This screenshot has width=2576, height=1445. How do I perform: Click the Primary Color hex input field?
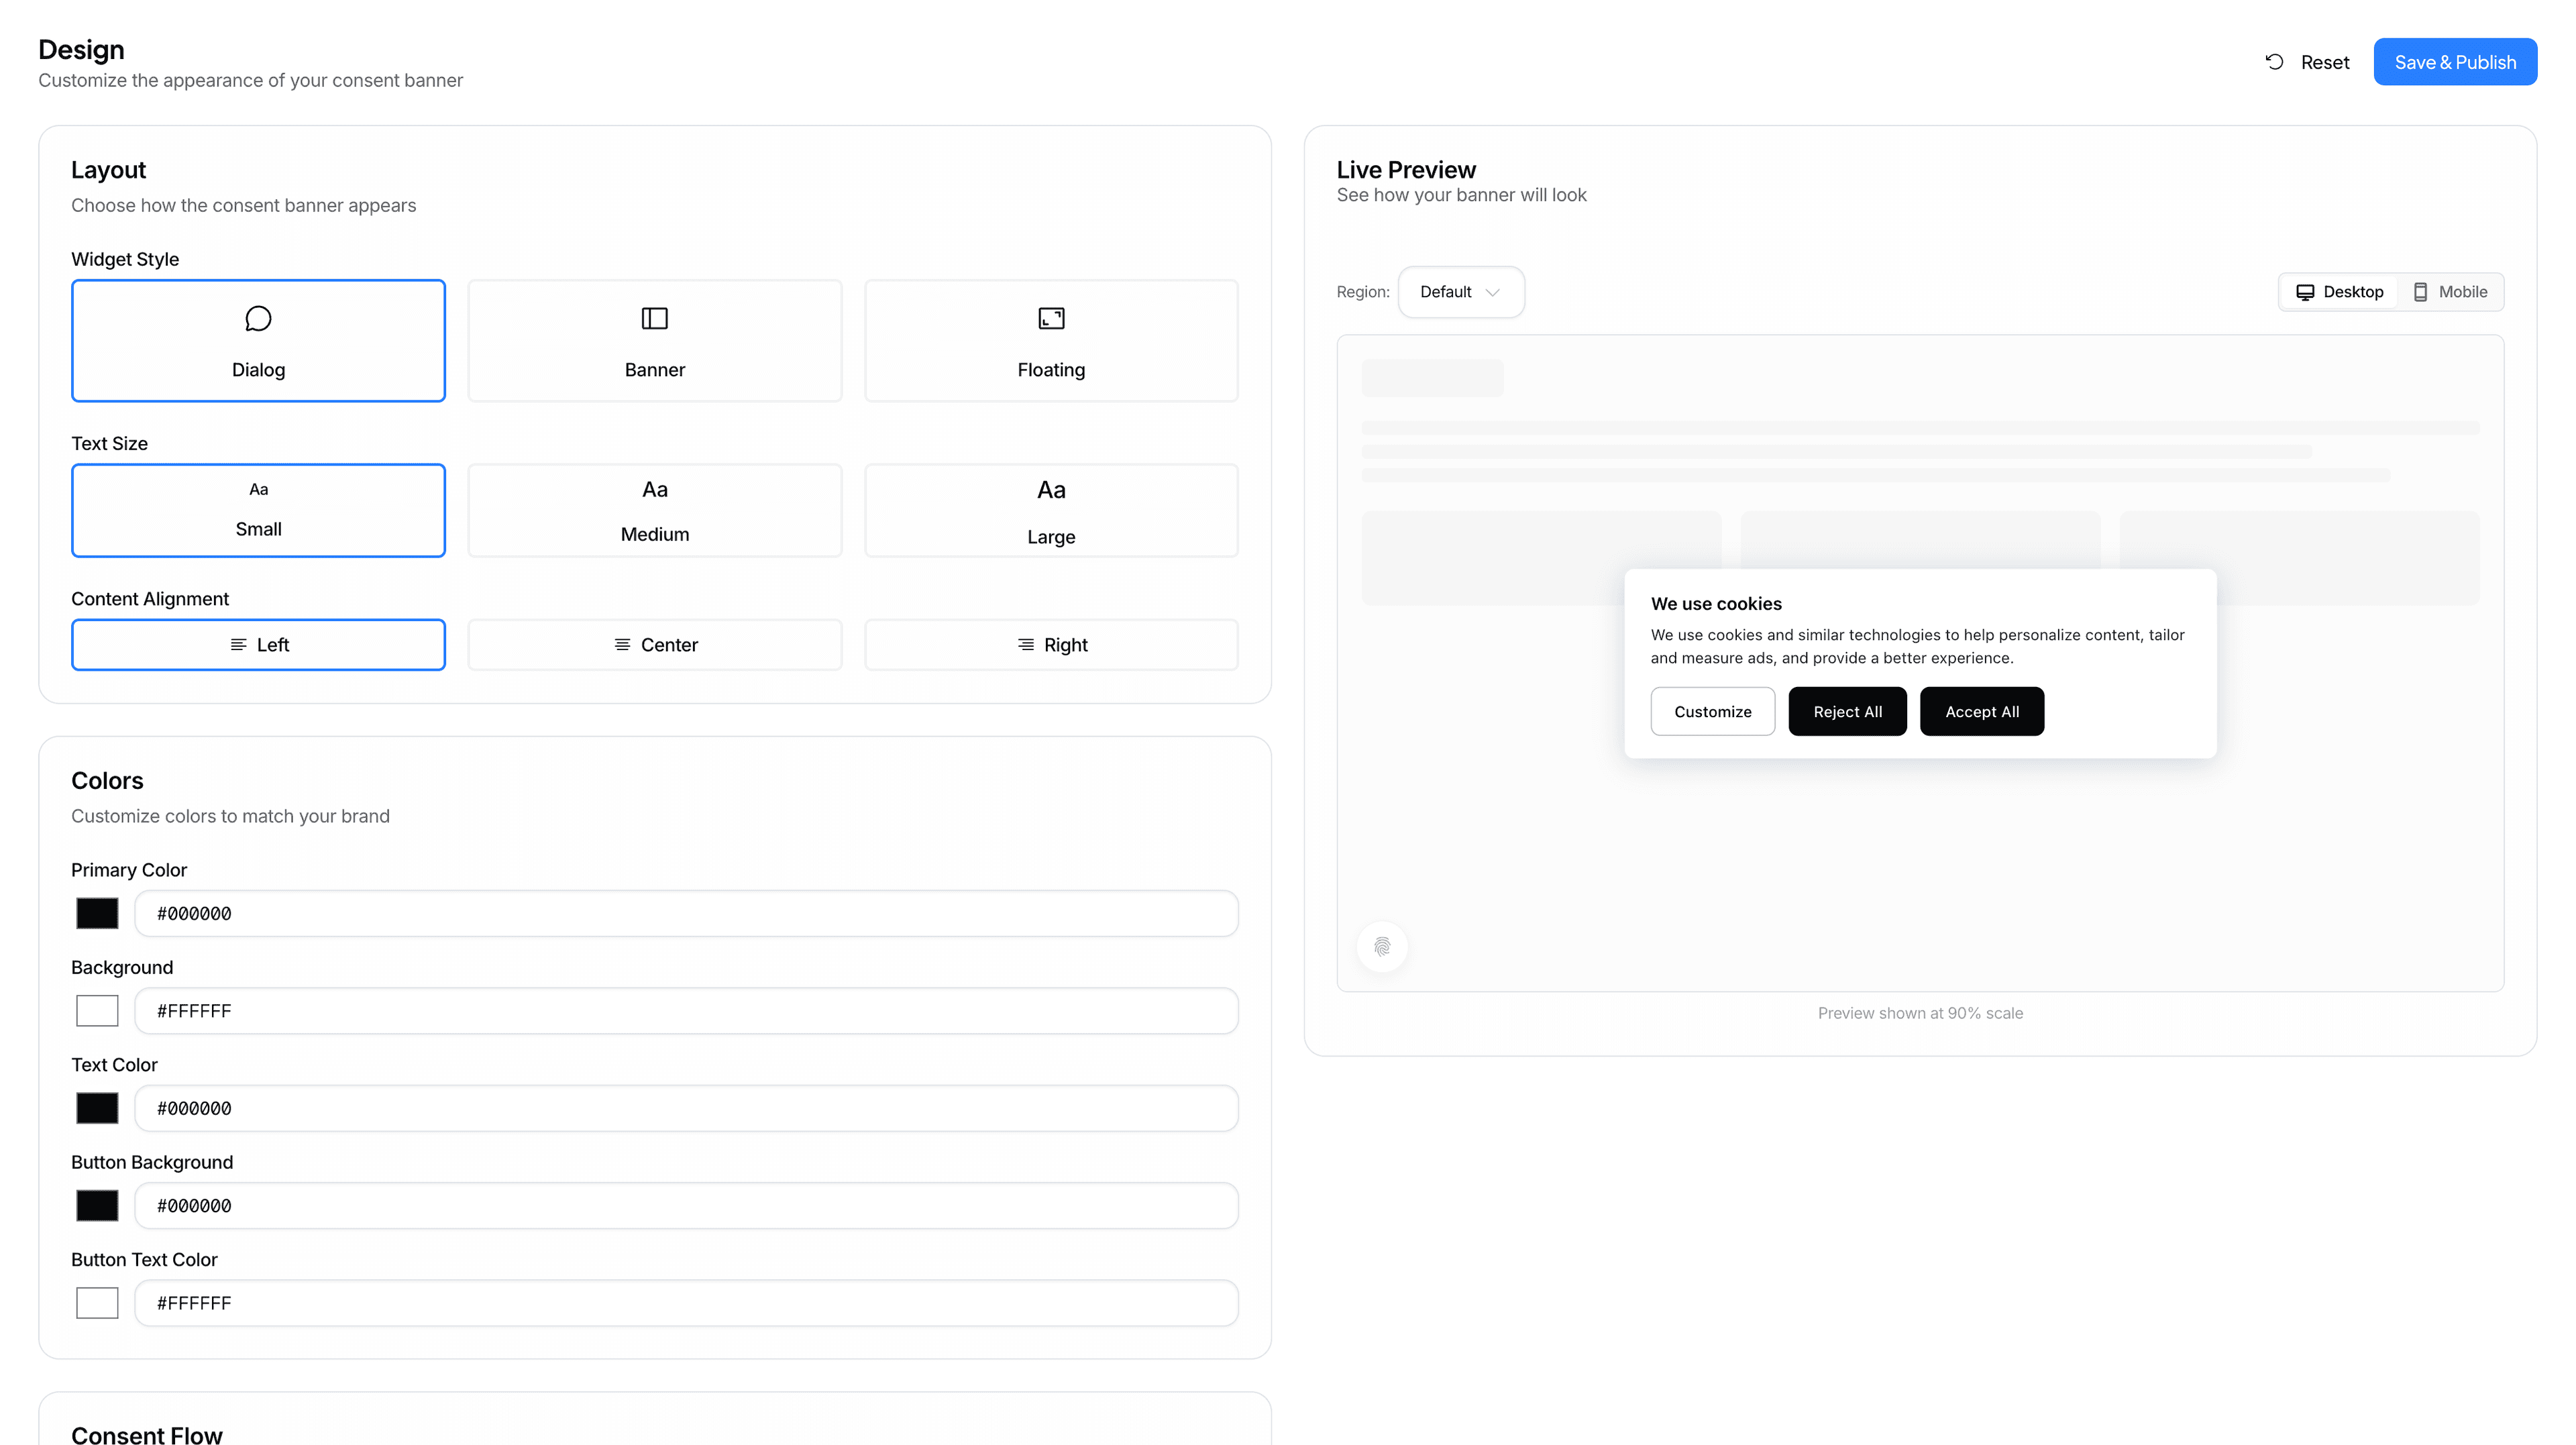687,914
